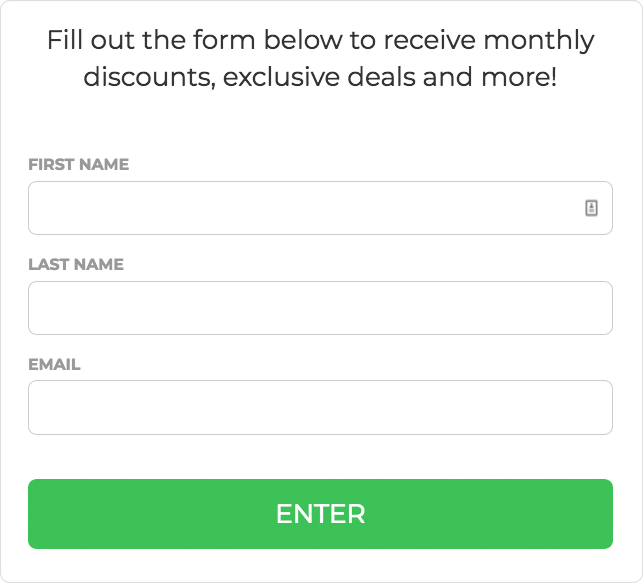Click the contact autofill icon in First Name
The width and height of the screenshot is (643, 583).
[x=591, y=208]
